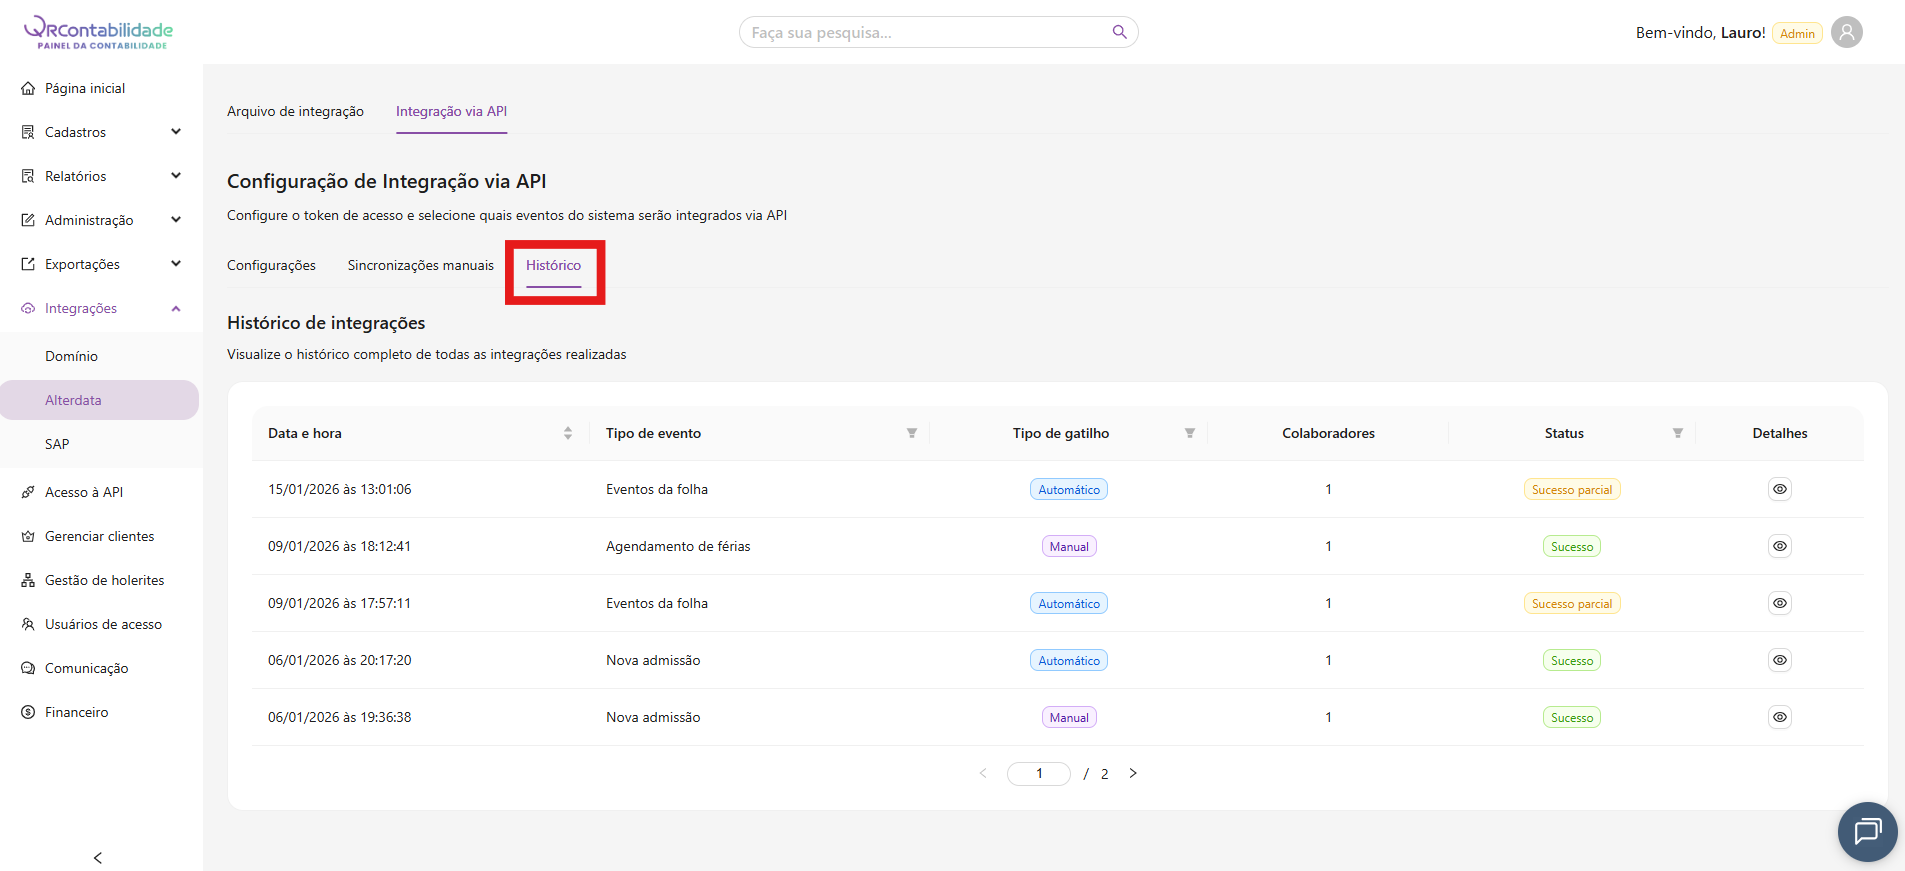Focus the Faça sua pesquisa search field
1905x871 pixels.
point(925,32)
